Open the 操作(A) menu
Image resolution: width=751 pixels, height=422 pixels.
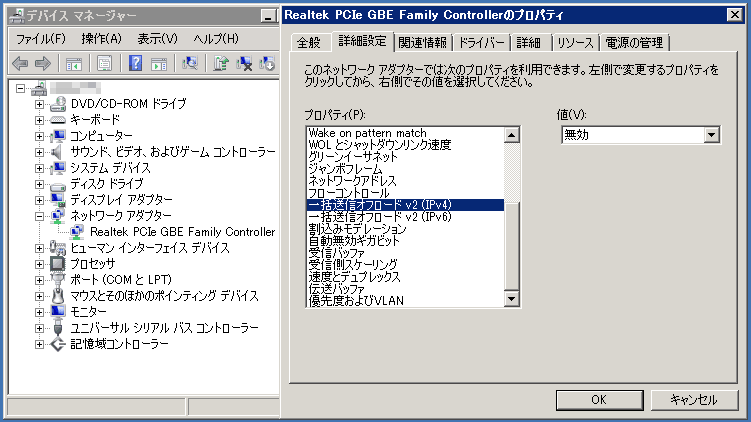coord(101,38)
